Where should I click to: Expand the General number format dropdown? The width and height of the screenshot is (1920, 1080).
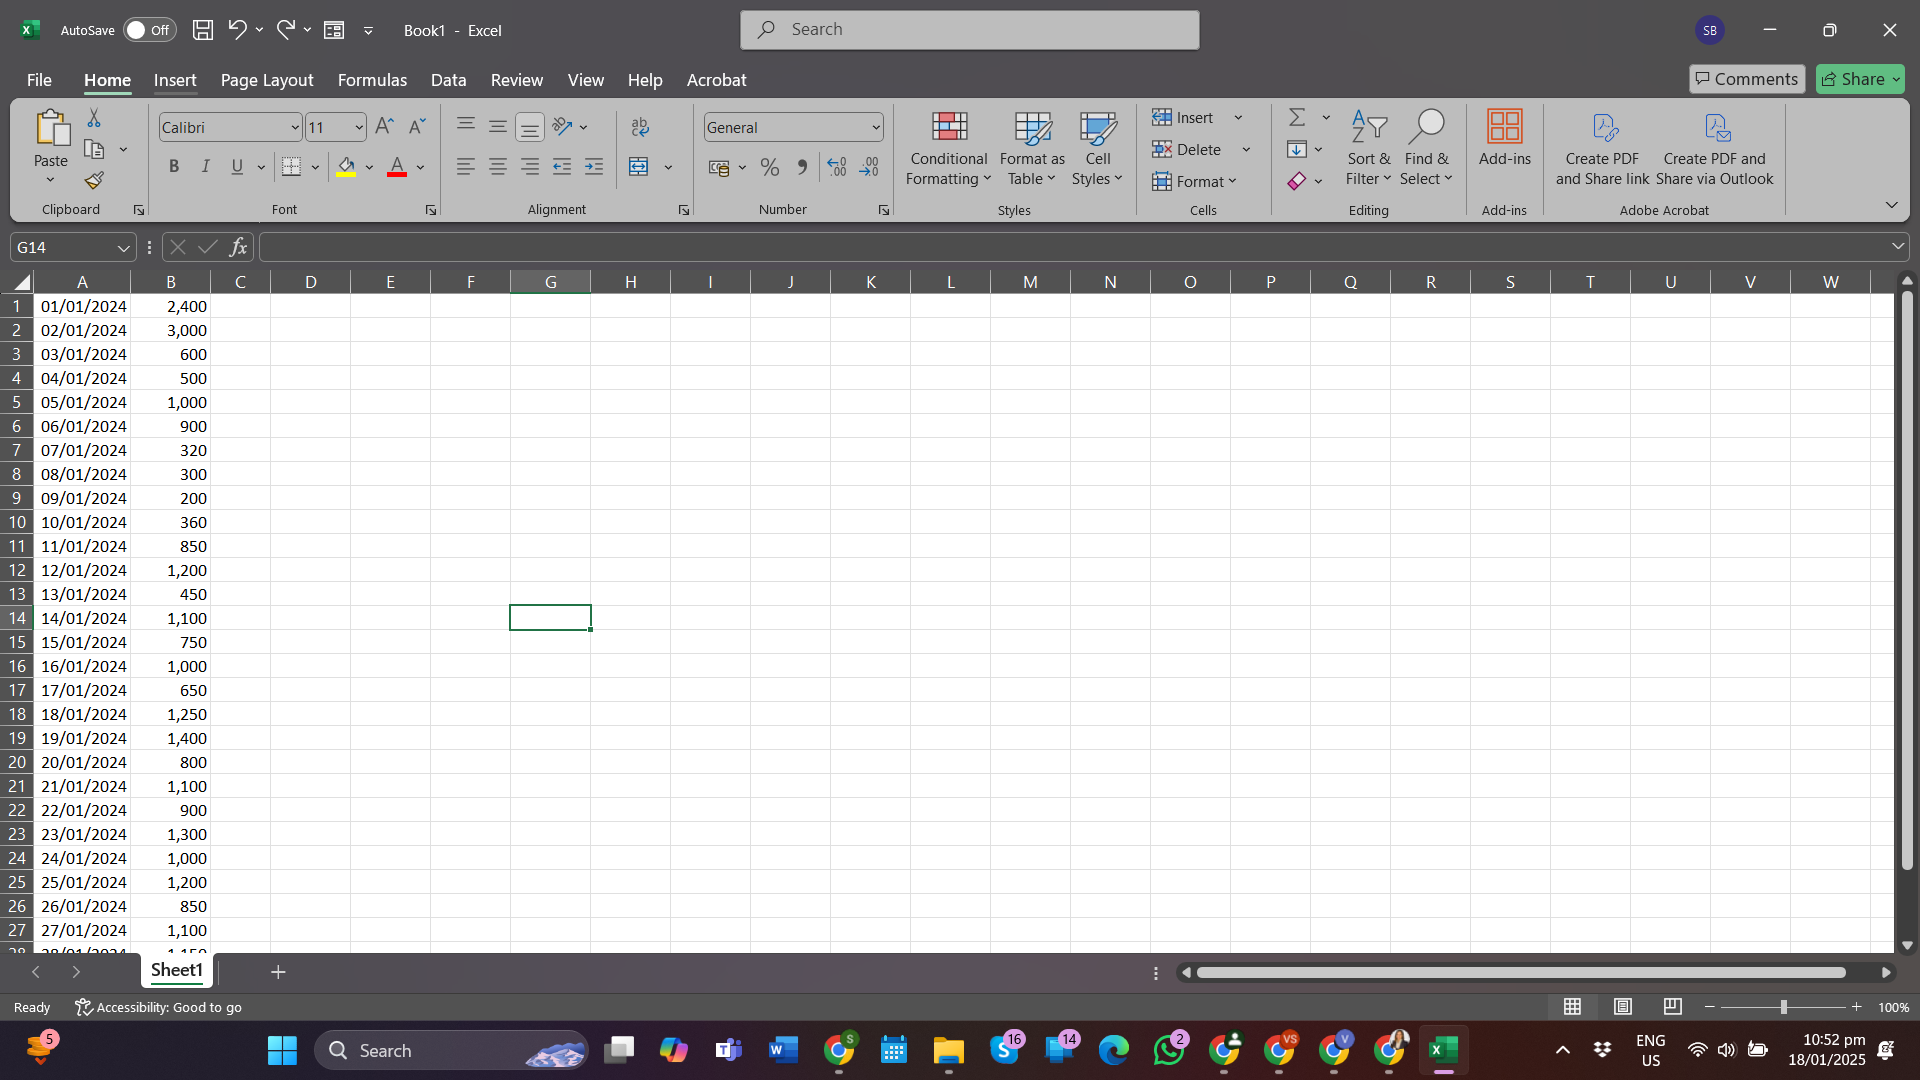[x=876, y=128]
